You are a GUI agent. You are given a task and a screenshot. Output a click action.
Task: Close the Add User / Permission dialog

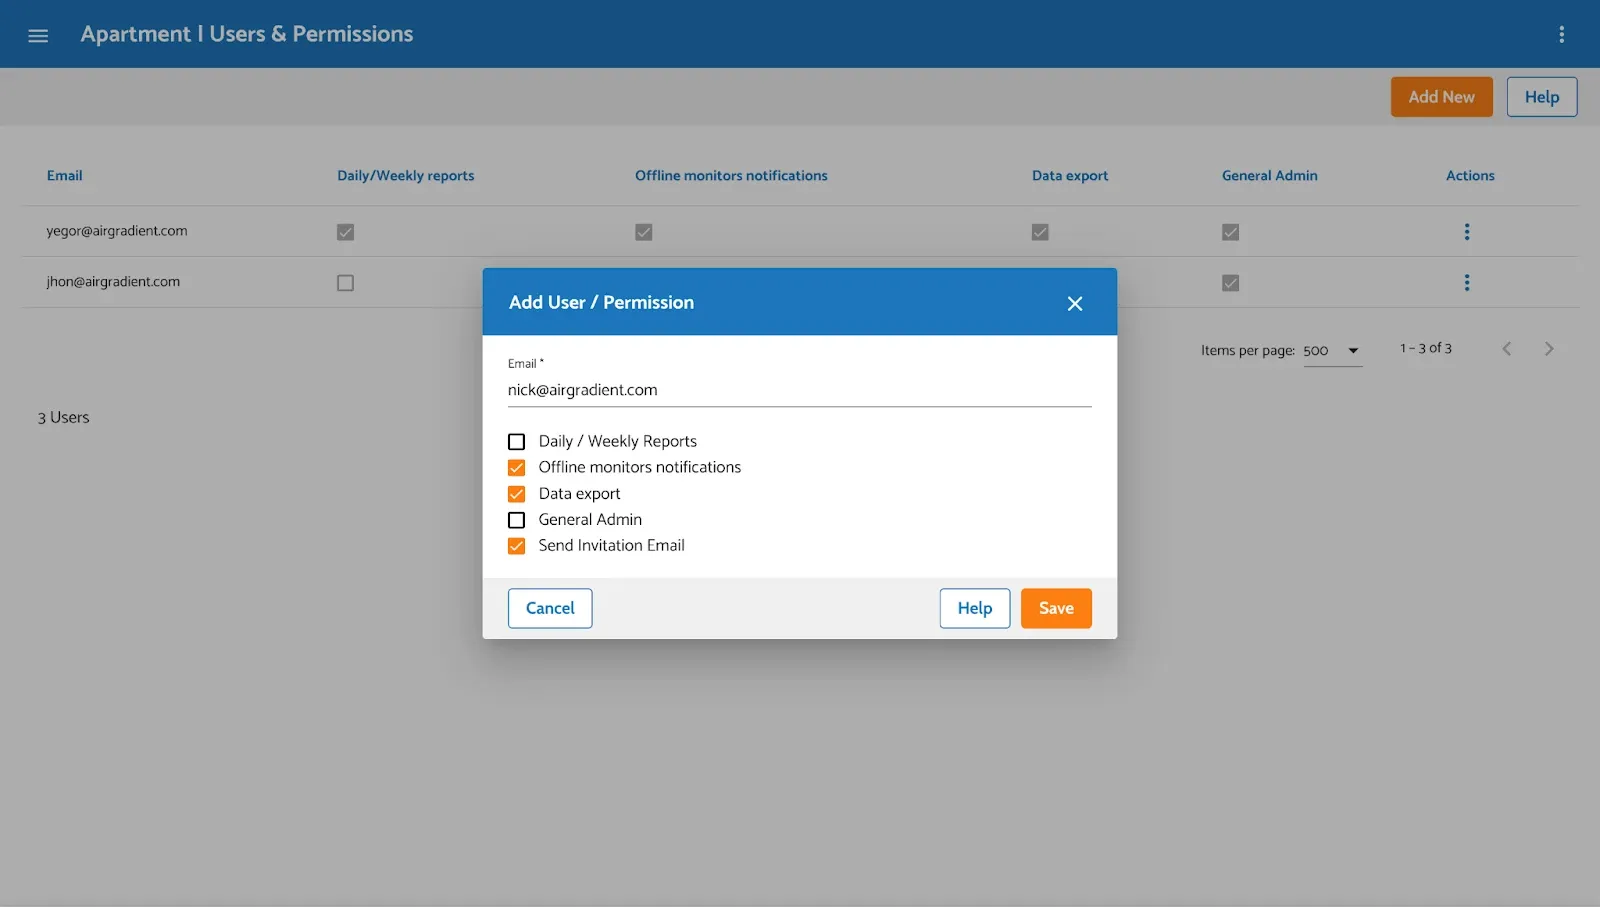[1075, 303]
